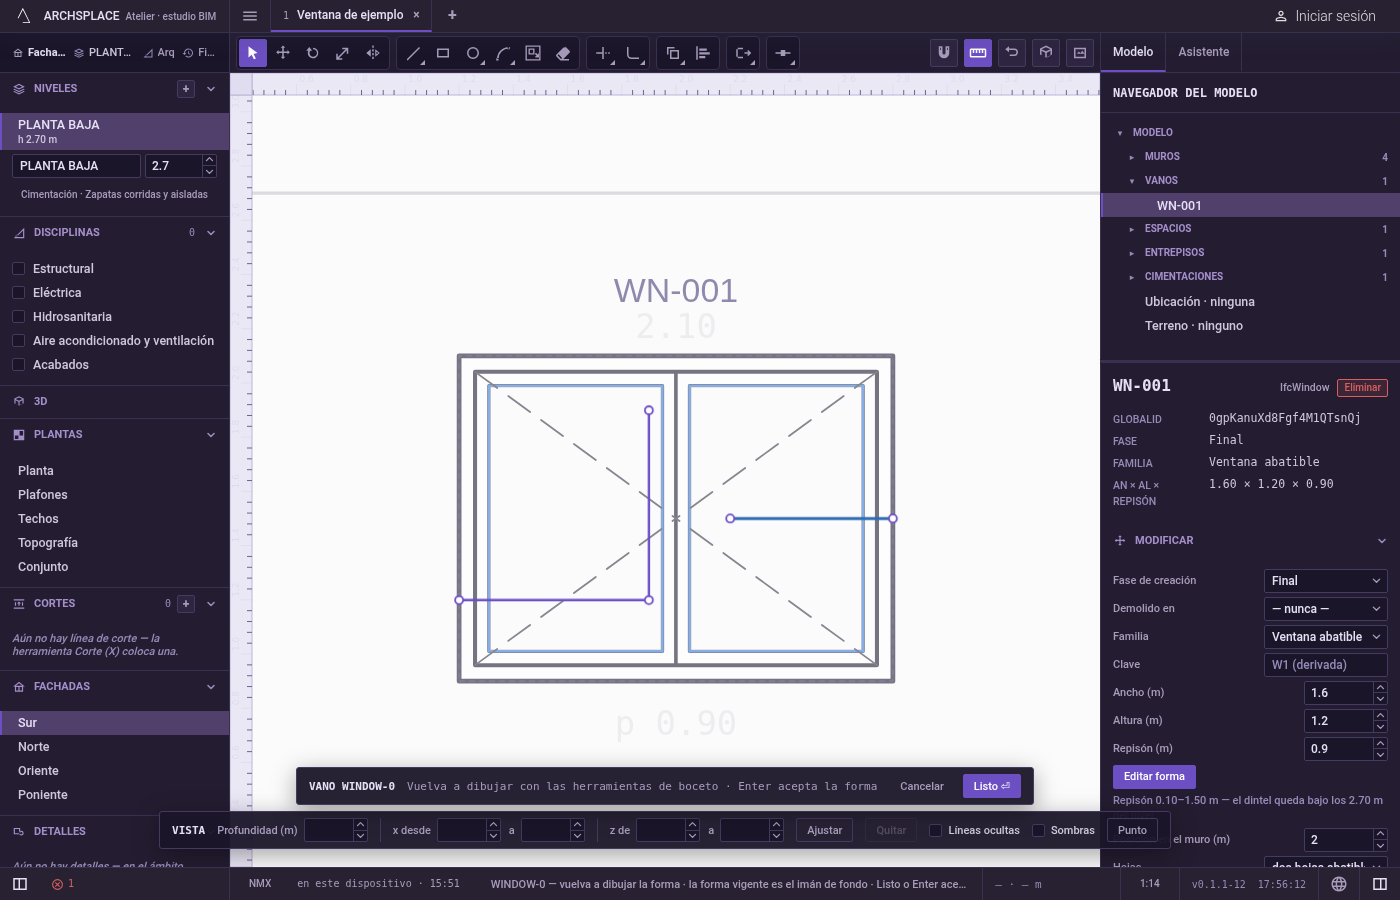Image resolution: width=1400 pixels, height=900 pixels.
Task: Increase the Ancho (m) stepper value
Action: 1380,687
